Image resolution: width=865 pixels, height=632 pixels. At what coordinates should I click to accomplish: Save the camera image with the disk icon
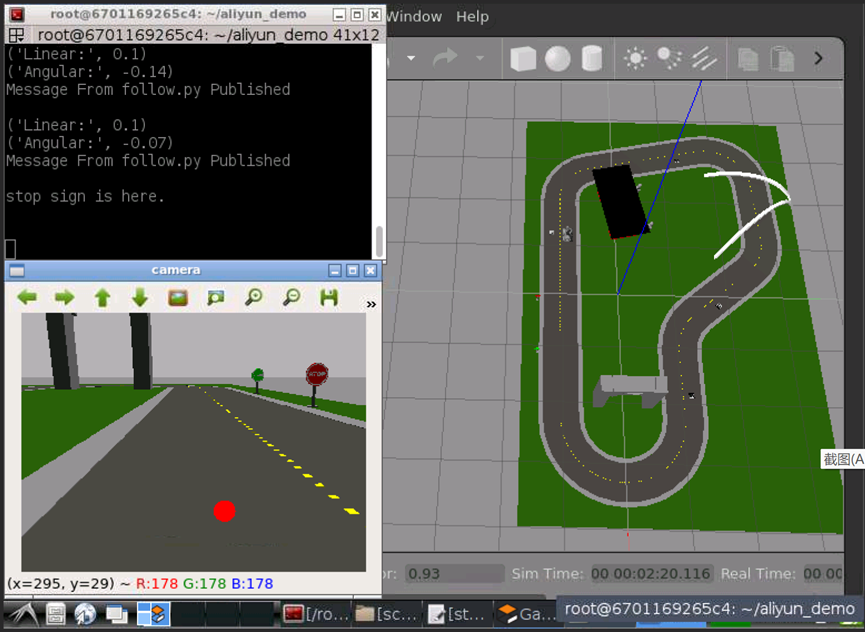[329, 297]
